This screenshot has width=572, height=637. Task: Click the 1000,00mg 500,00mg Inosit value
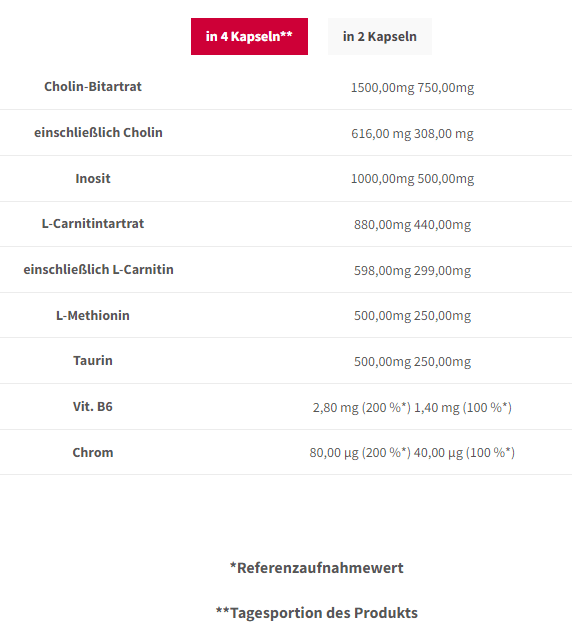(412, 178)
